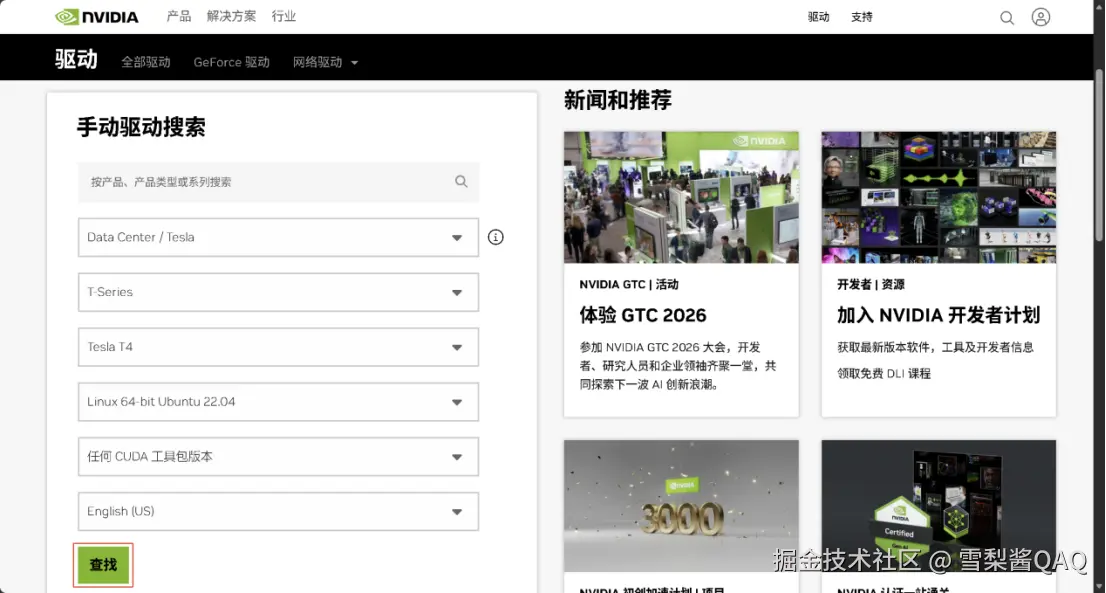Open the 行业 menu

(x=284, y=16)
